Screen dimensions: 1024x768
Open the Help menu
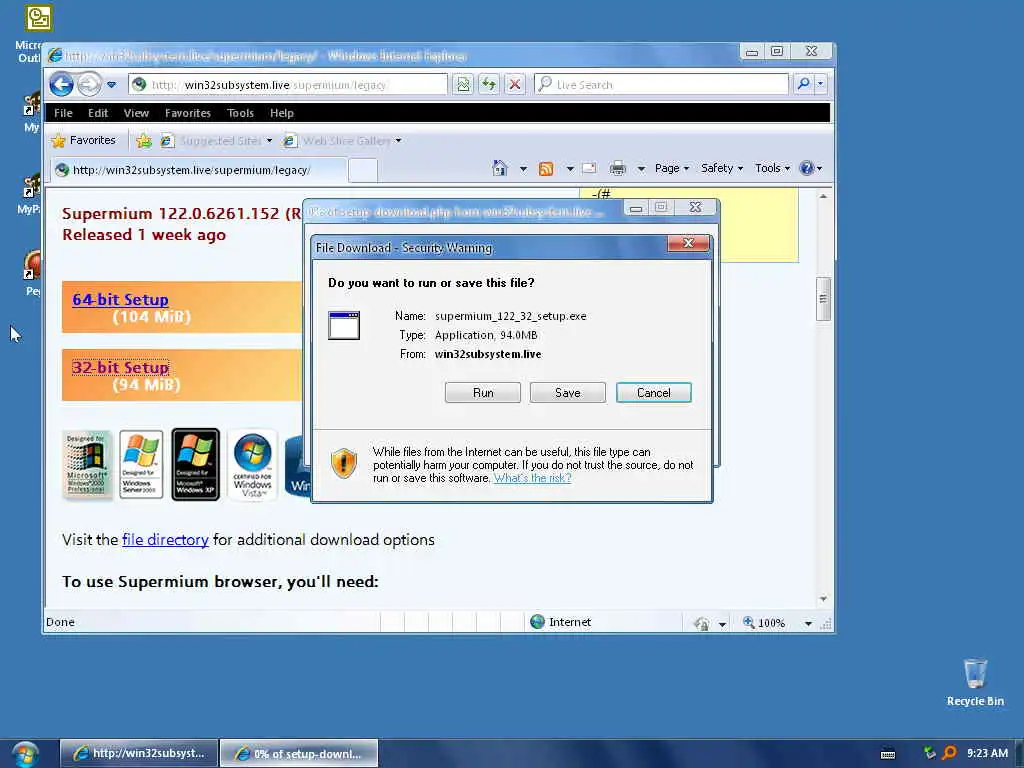282,113
